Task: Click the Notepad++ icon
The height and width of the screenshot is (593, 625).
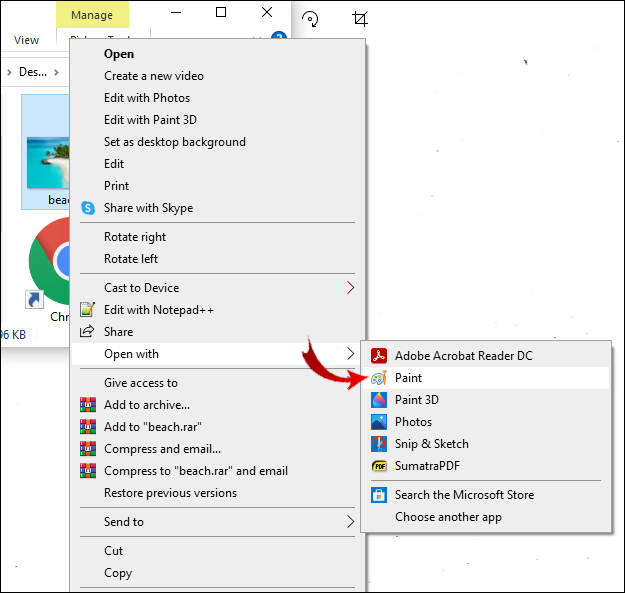Action: 88,310
